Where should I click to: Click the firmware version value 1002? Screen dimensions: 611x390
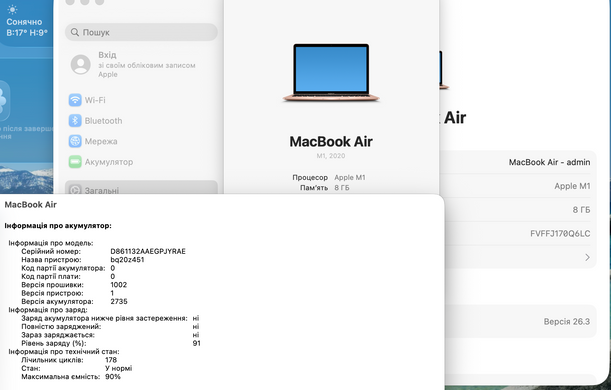118,285
